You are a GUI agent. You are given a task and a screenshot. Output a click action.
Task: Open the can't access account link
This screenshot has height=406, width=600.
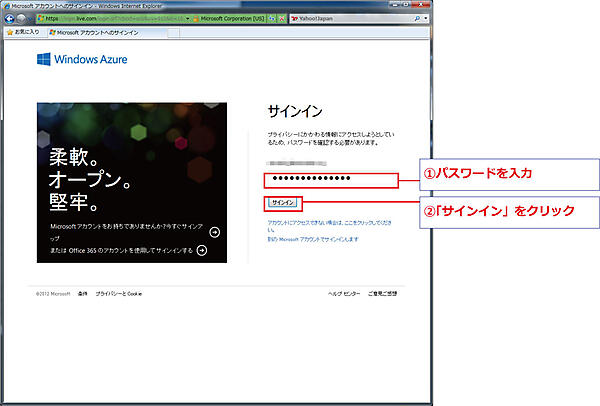click(329, 226)
